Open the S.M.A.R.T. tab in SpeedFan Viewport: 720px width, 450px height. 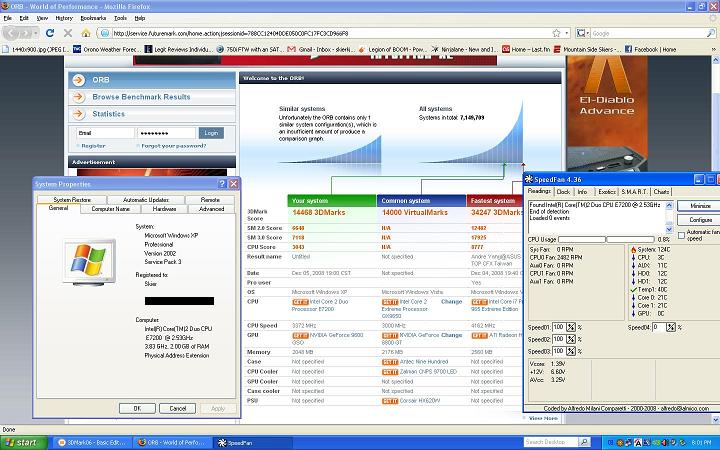[x=633, y=191]
